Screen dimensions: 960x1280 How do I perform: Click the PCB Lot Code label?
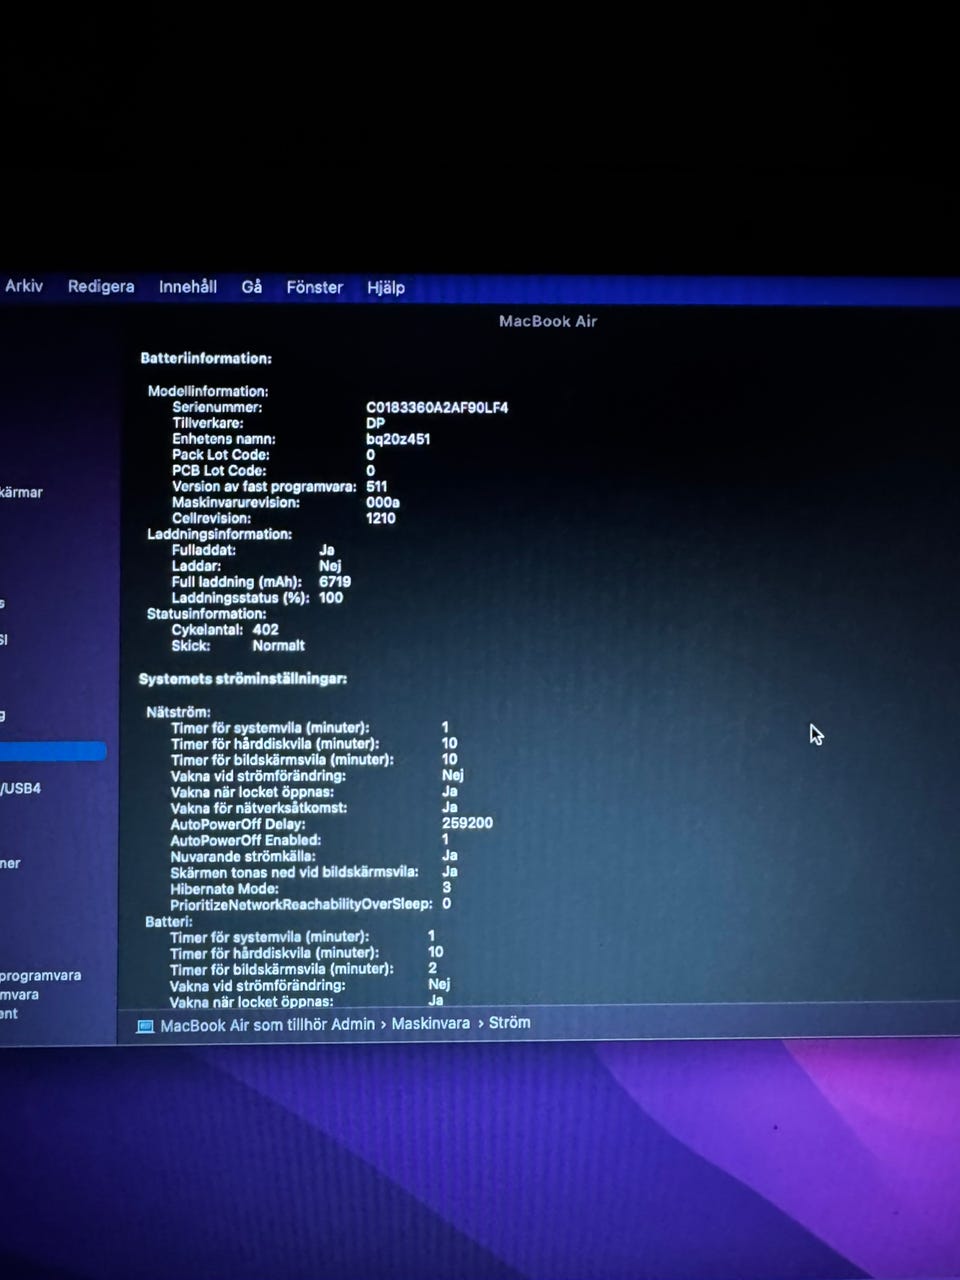(219, 470)
